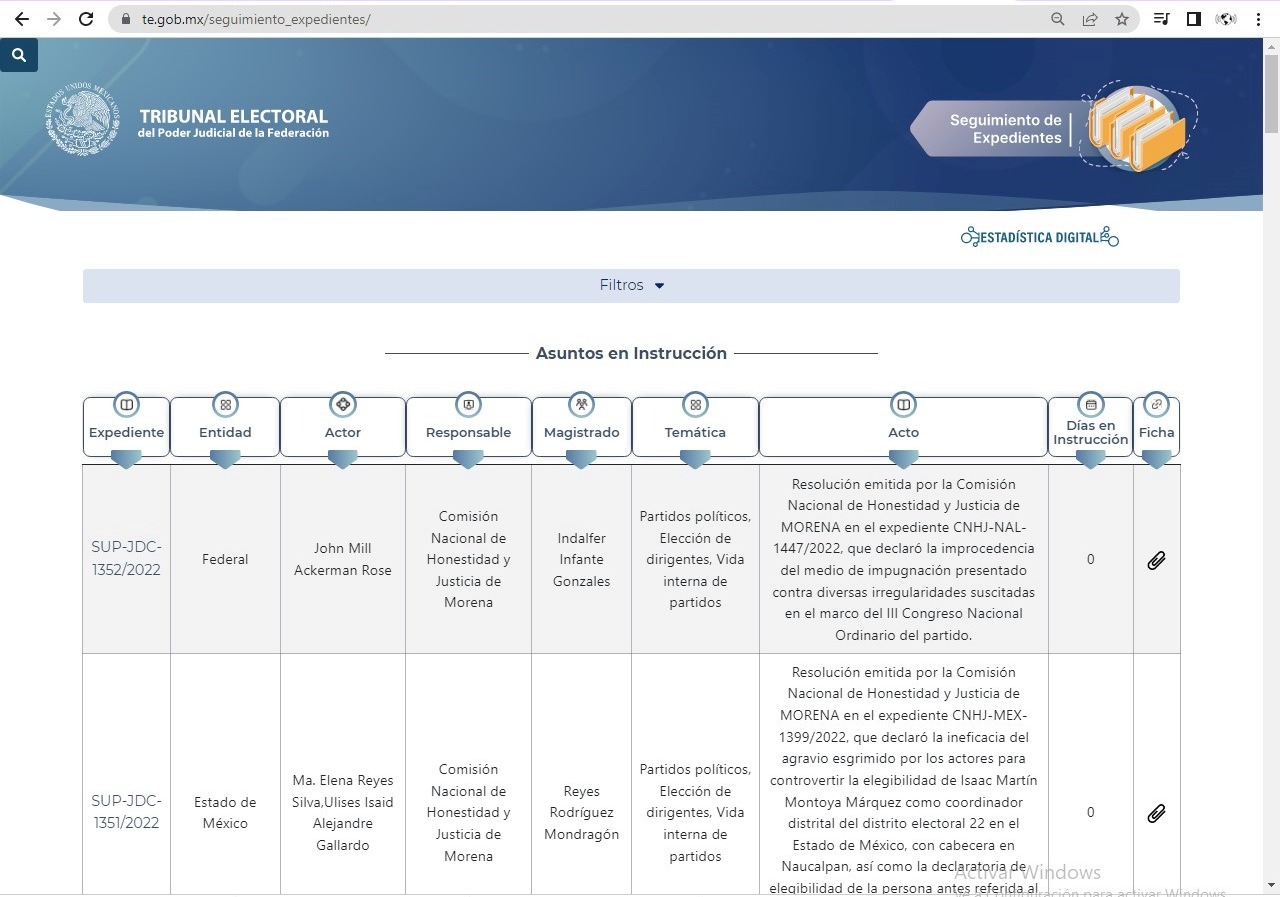This screenshot has height=897, width=1280.
Task: Share this page icon
Action: 1090,19
